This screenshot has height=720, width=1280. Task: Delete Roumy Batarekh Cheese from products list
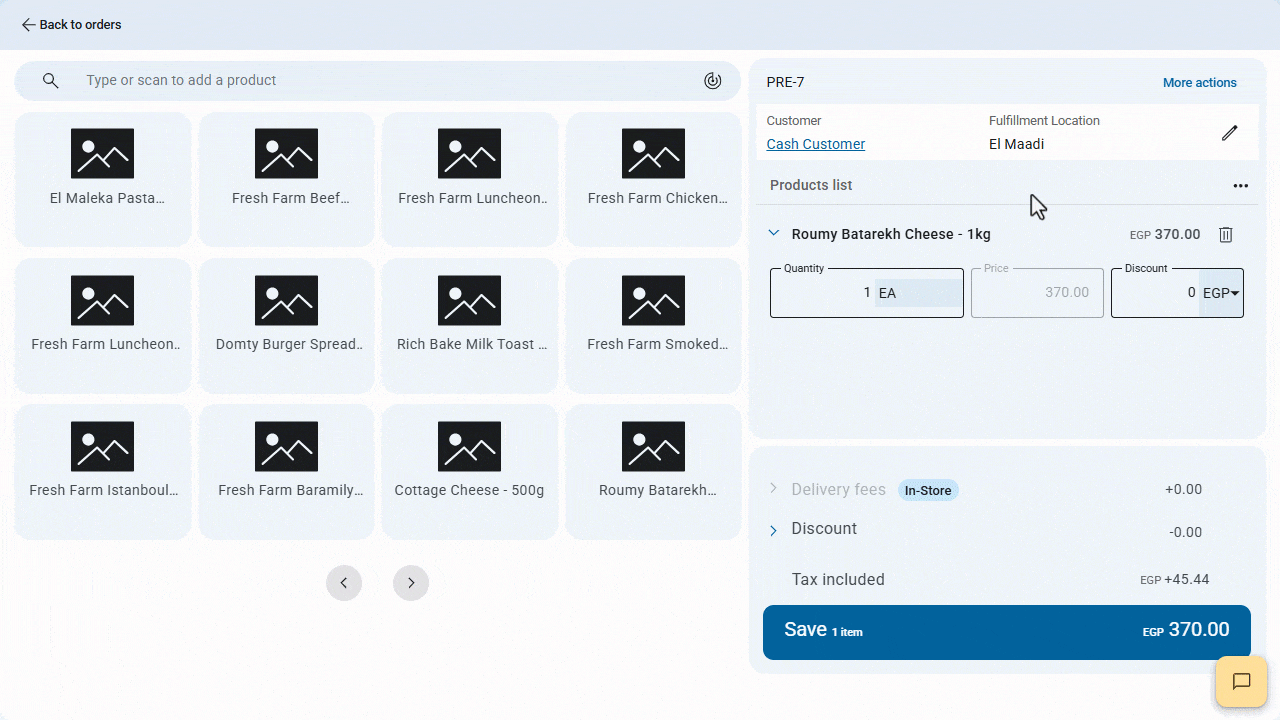[1225, 235]
